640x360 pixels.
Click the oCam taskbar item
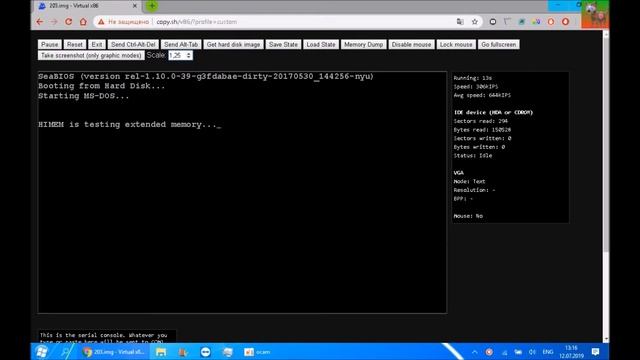coord(257,352)
